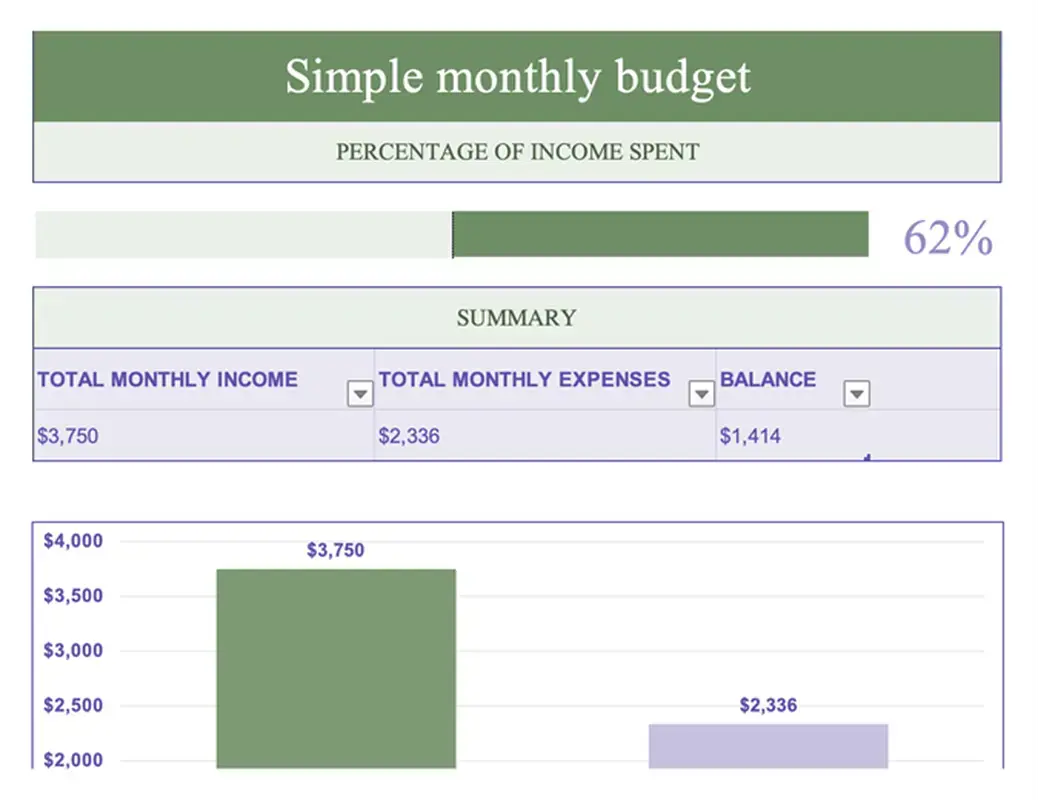Viewport: 1038px width, 800px height.
Task: Select the $2,336 chart data label
Action: click(767, 705)
